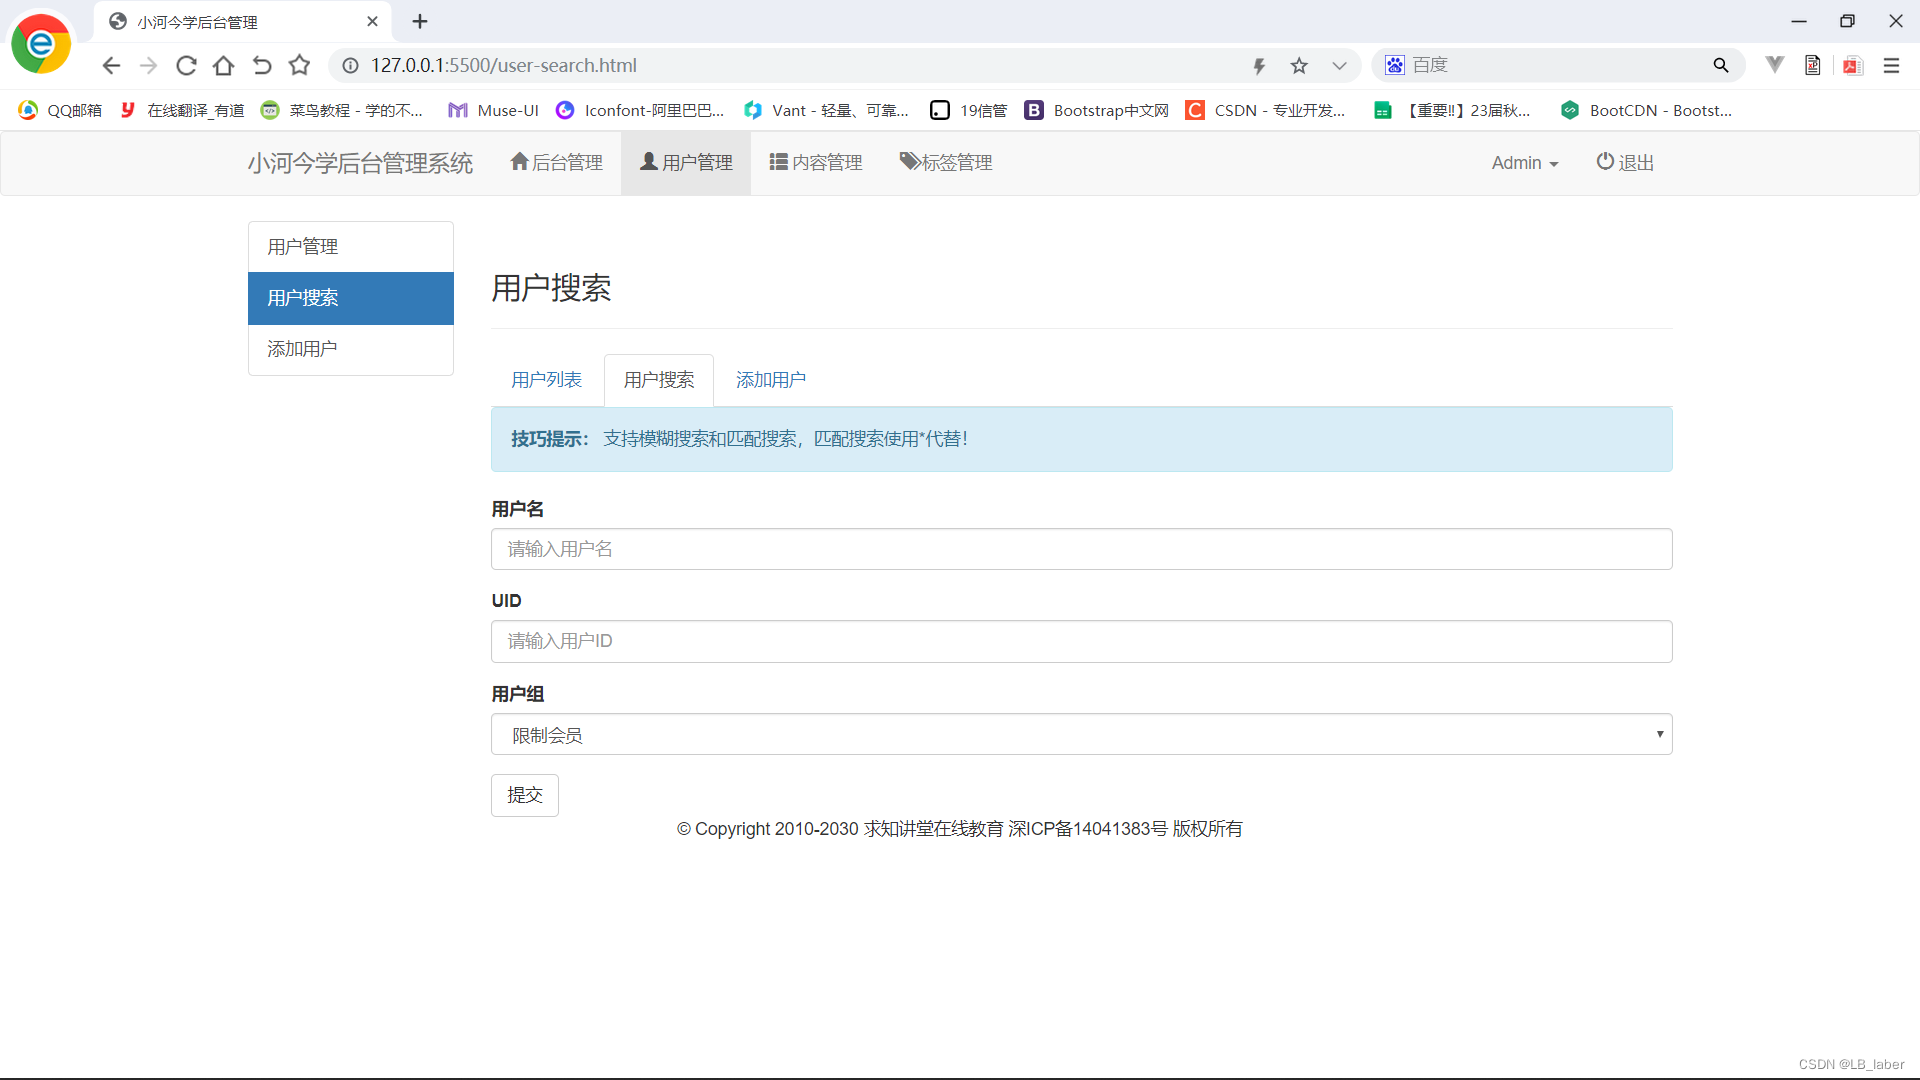This screenshot has width=1920, height=1080.
Task: Focus the UID input field
Action: (1081, 641)
